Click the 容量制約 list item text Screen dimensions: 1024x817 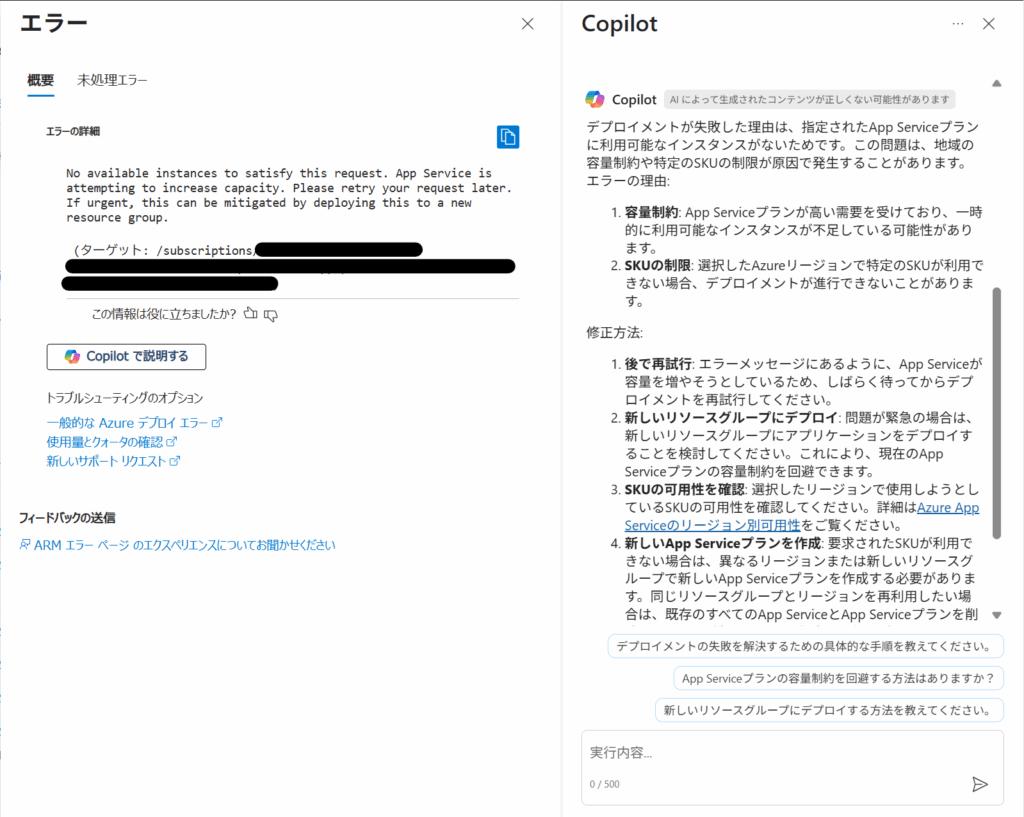(x=804, y=230)
